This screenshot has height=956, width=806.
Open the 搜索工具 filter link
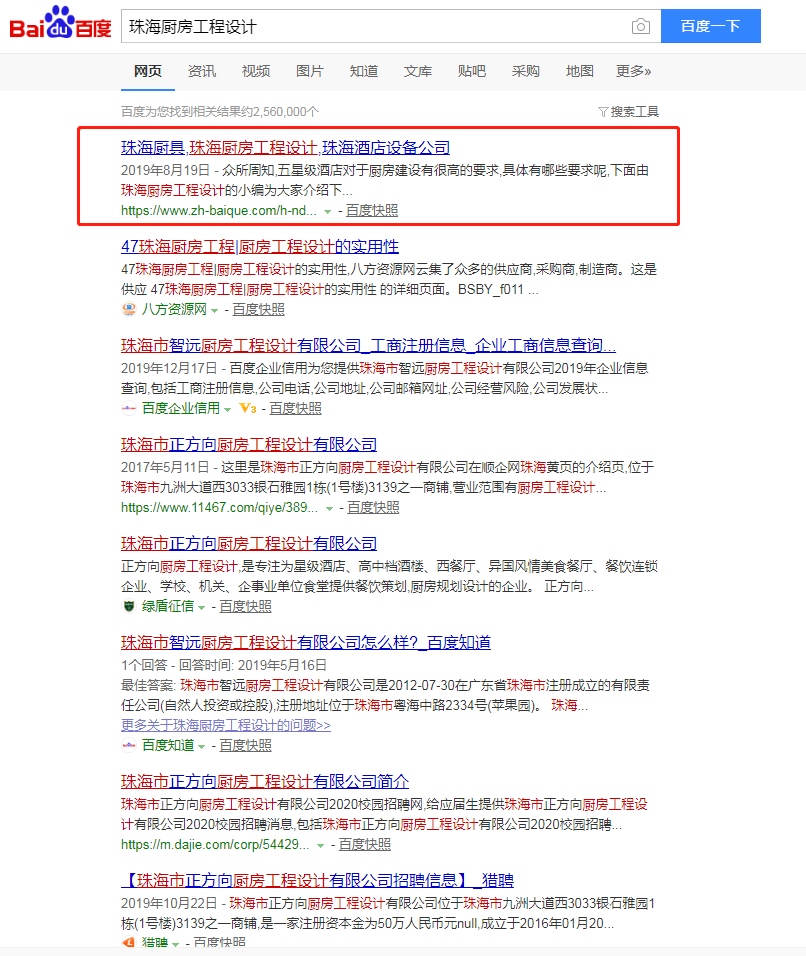click(635, 112)
